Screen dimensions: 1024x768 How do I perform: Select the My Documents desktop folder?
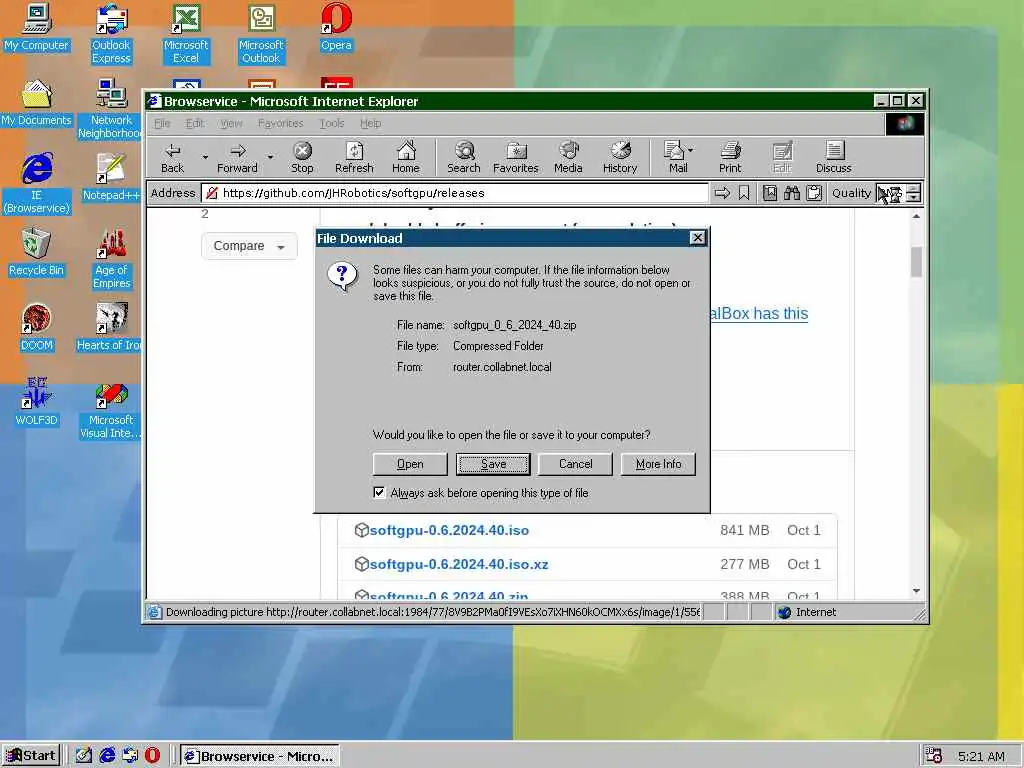[x=36, y=103]
